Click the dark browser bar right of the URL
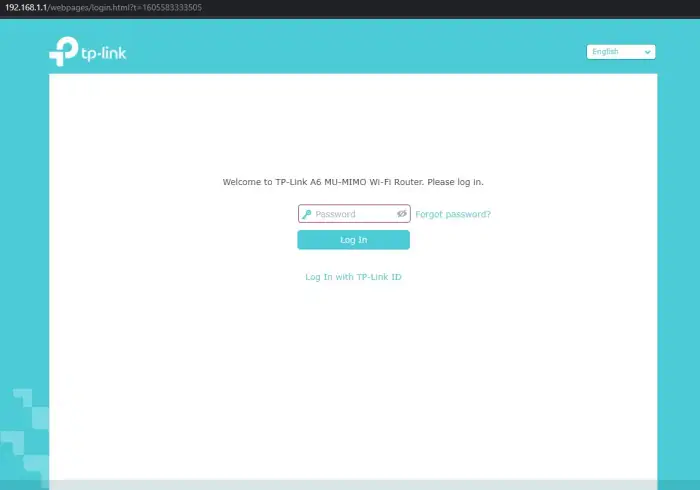Screen dimensions: 700x490 [450, 7]
